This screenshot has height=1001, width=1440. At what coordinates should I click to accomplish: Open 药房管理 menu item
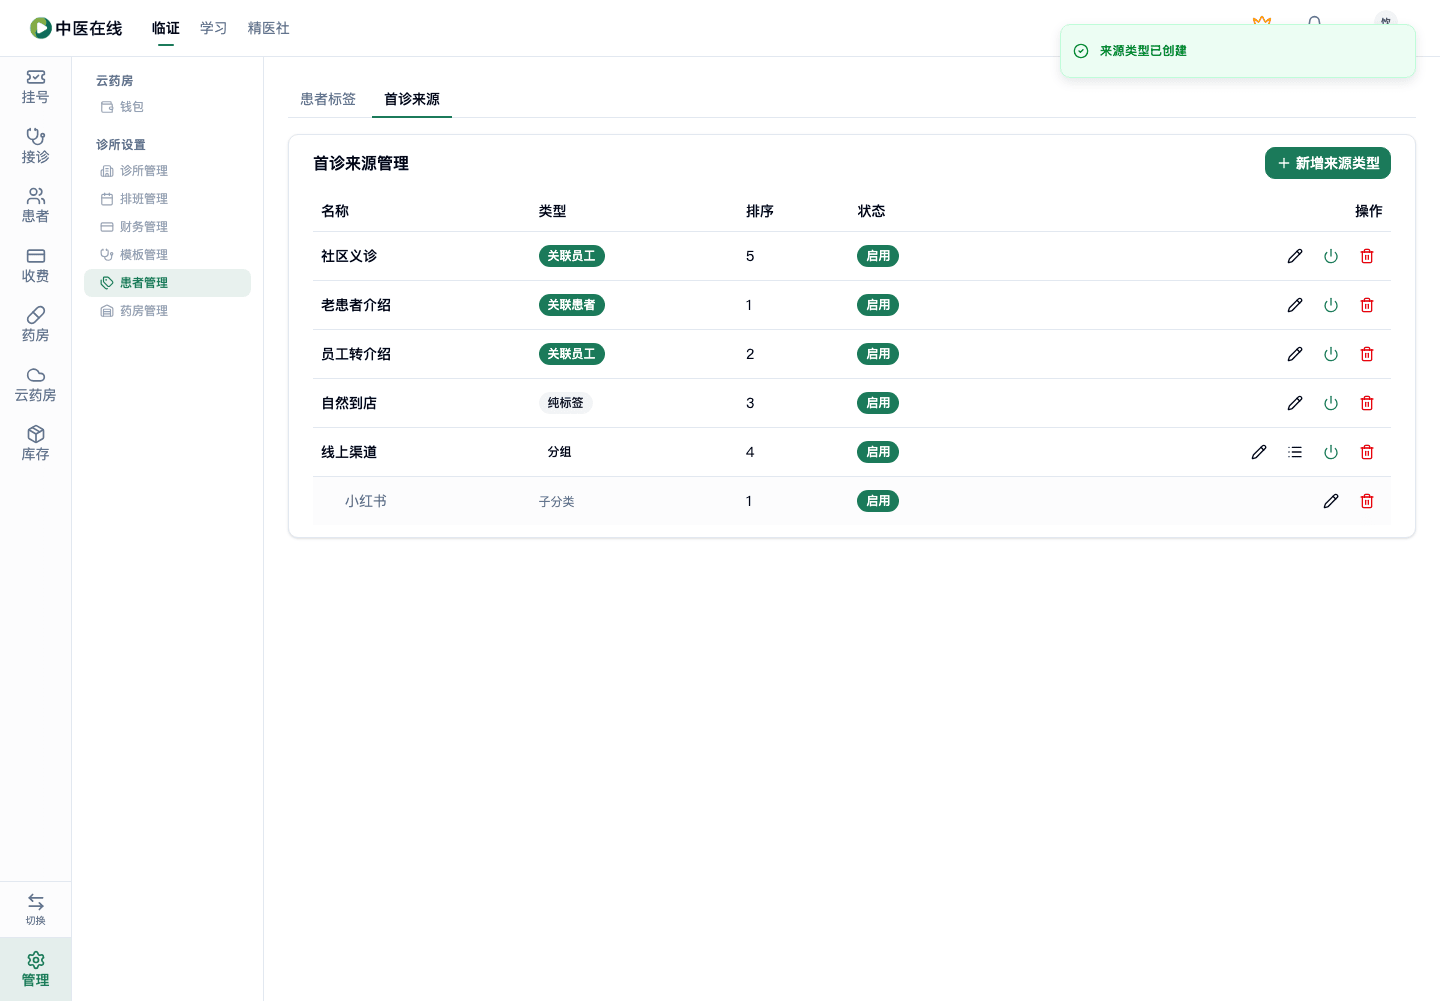point(167,311)
